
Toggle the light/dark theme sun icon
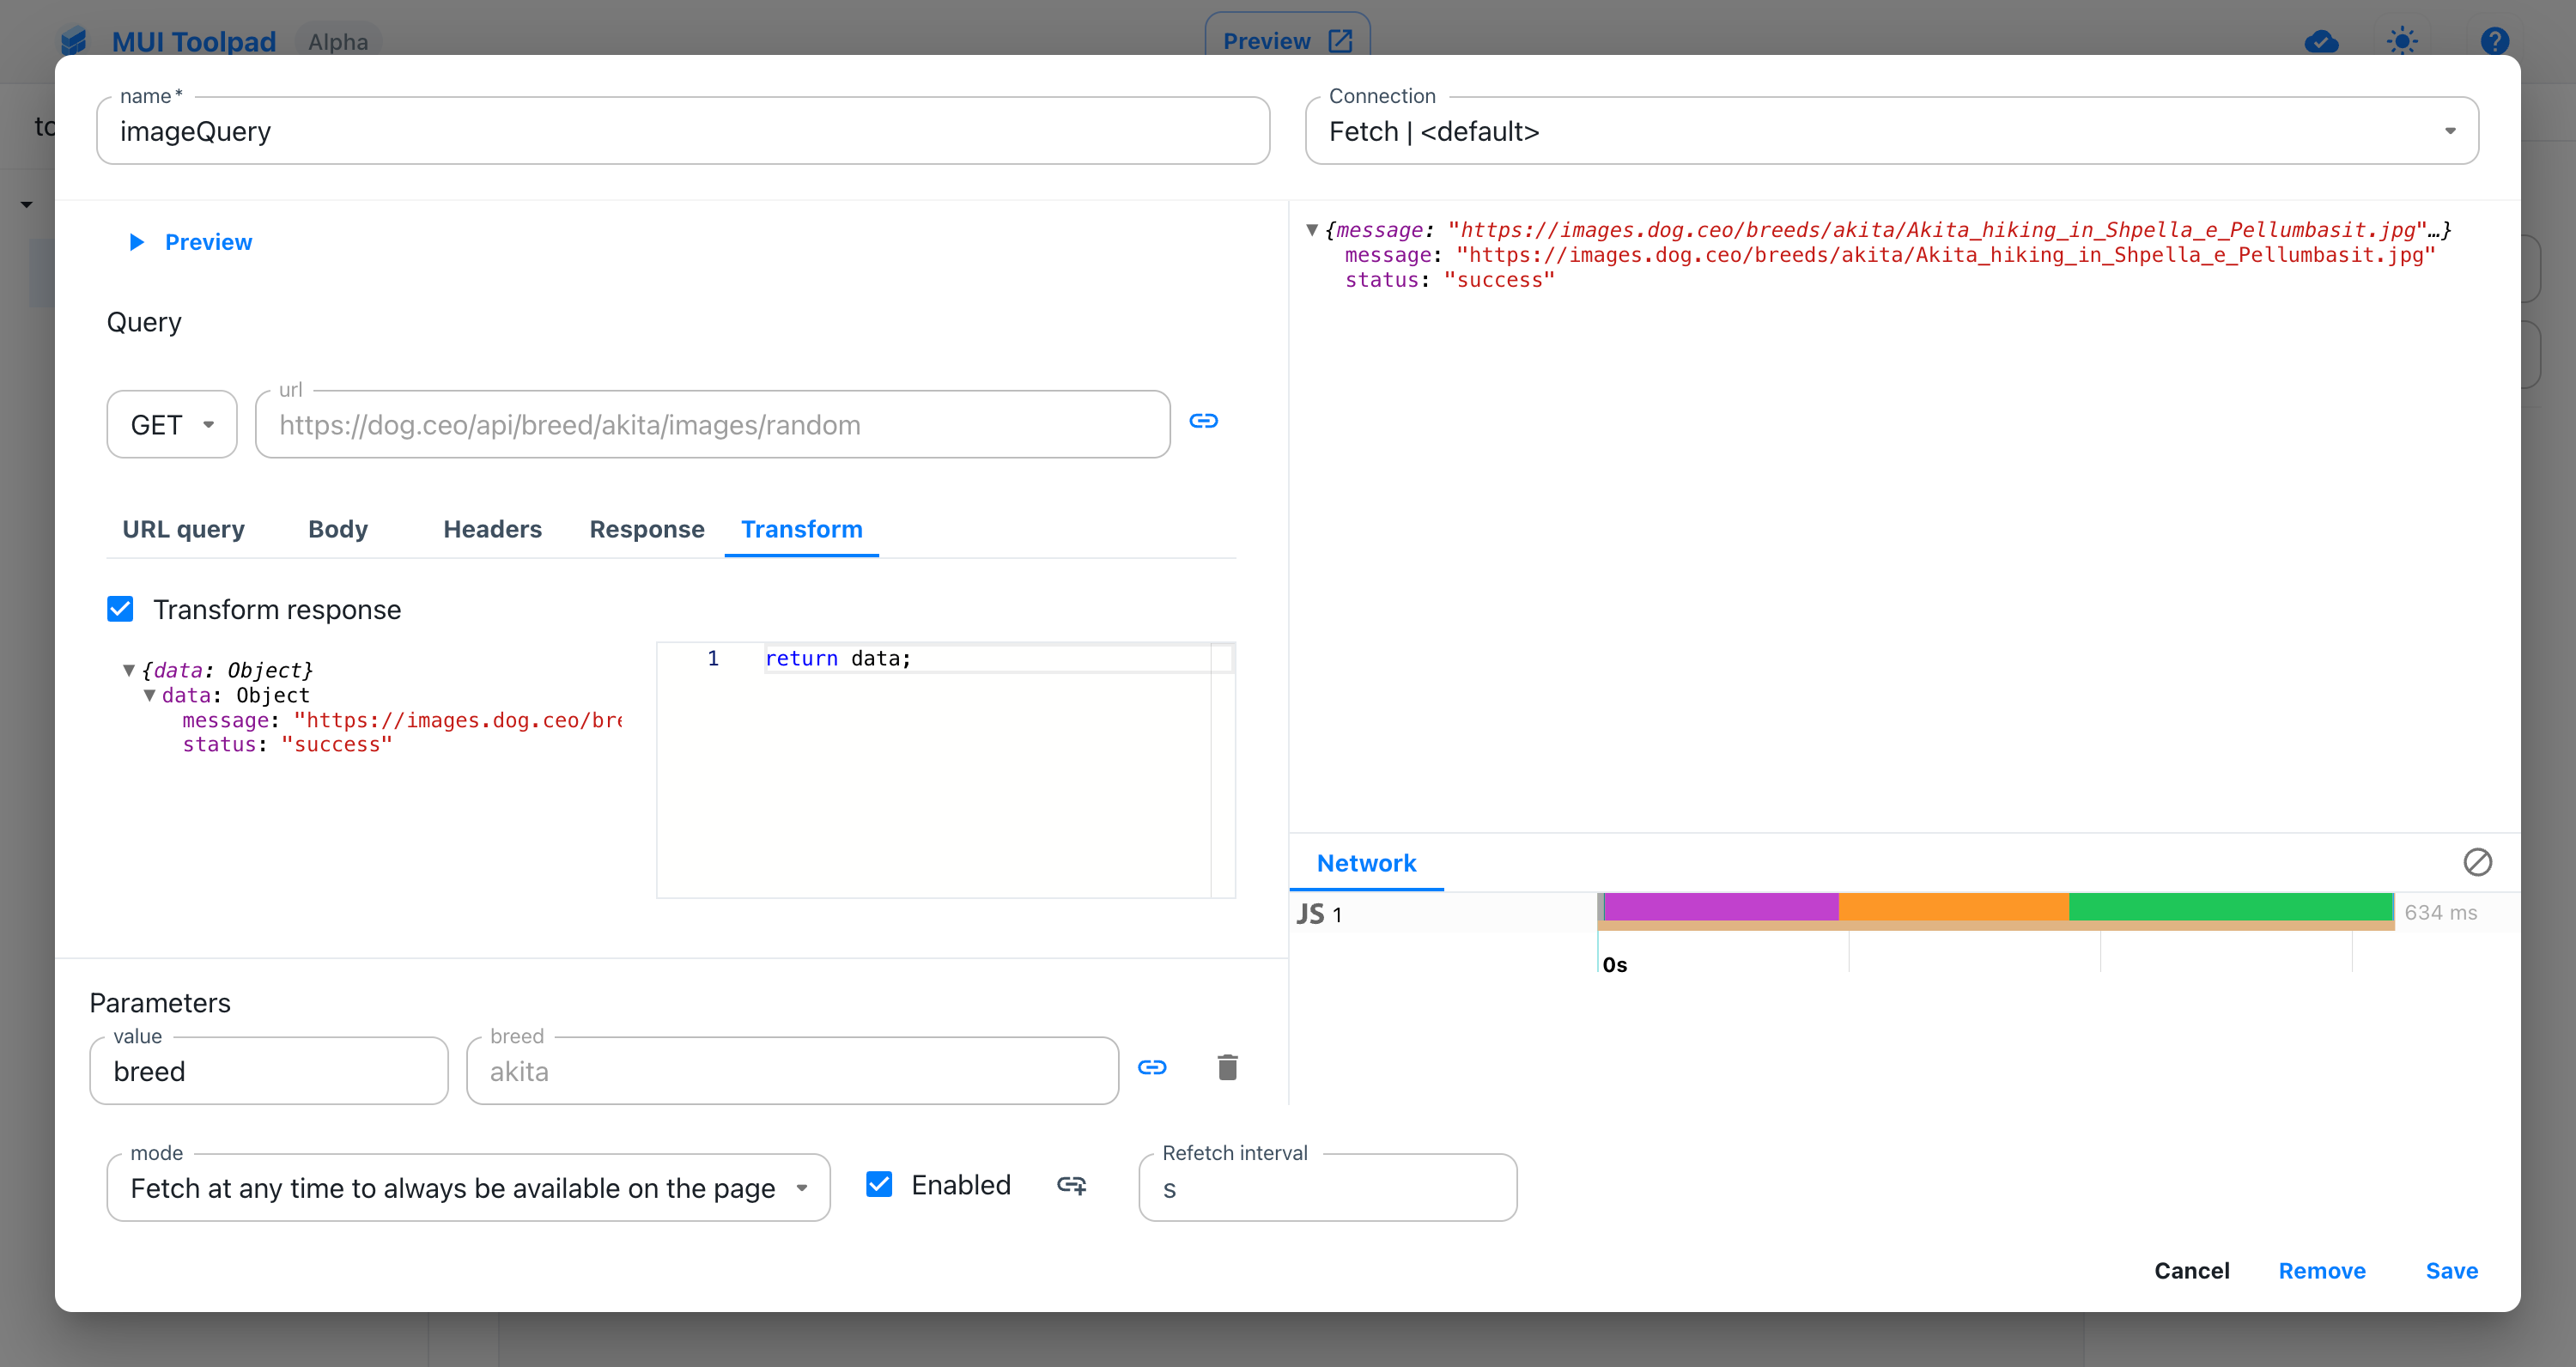[x=2402, y=41]
